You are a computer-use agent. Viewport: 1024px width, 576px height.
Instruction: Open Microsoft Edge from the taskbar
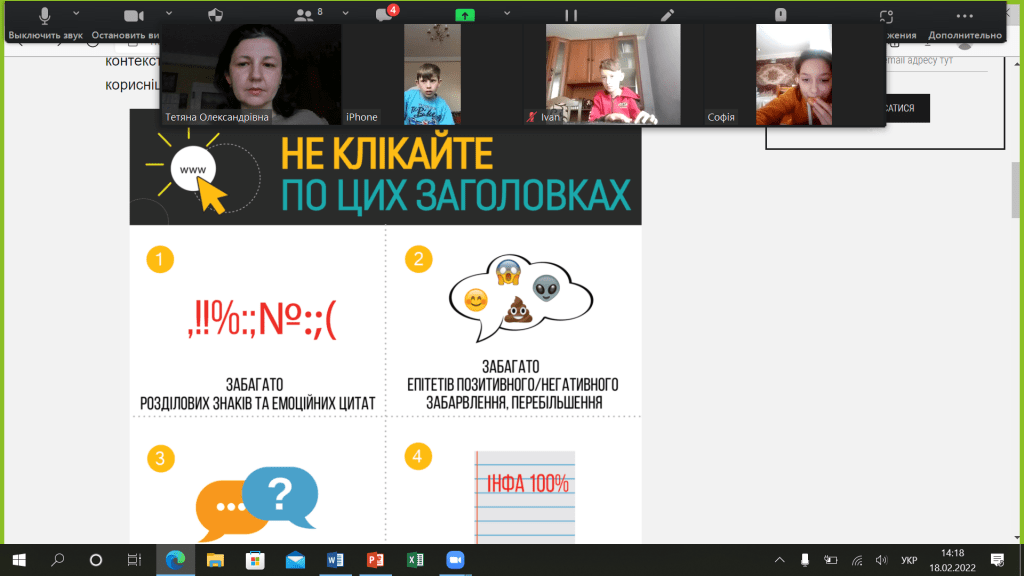[x=174, y=559]
